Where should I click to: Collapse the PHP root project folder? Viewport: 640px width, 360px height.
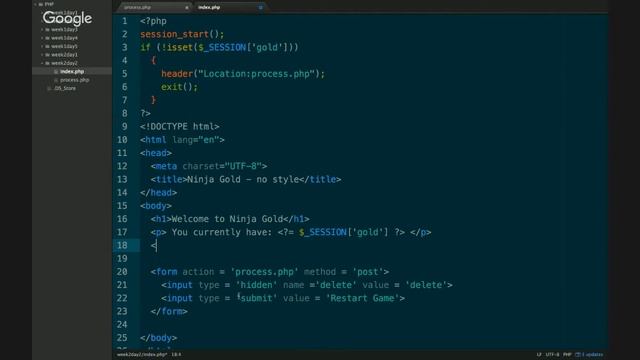click(x=36, y=4)
